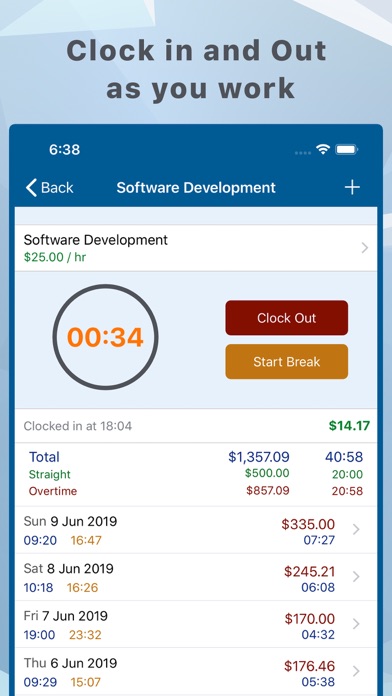Screen dimensions: 392x696
Task: Select the 04:32 duration
Action: pyautogui.click(x=318, y=635)
